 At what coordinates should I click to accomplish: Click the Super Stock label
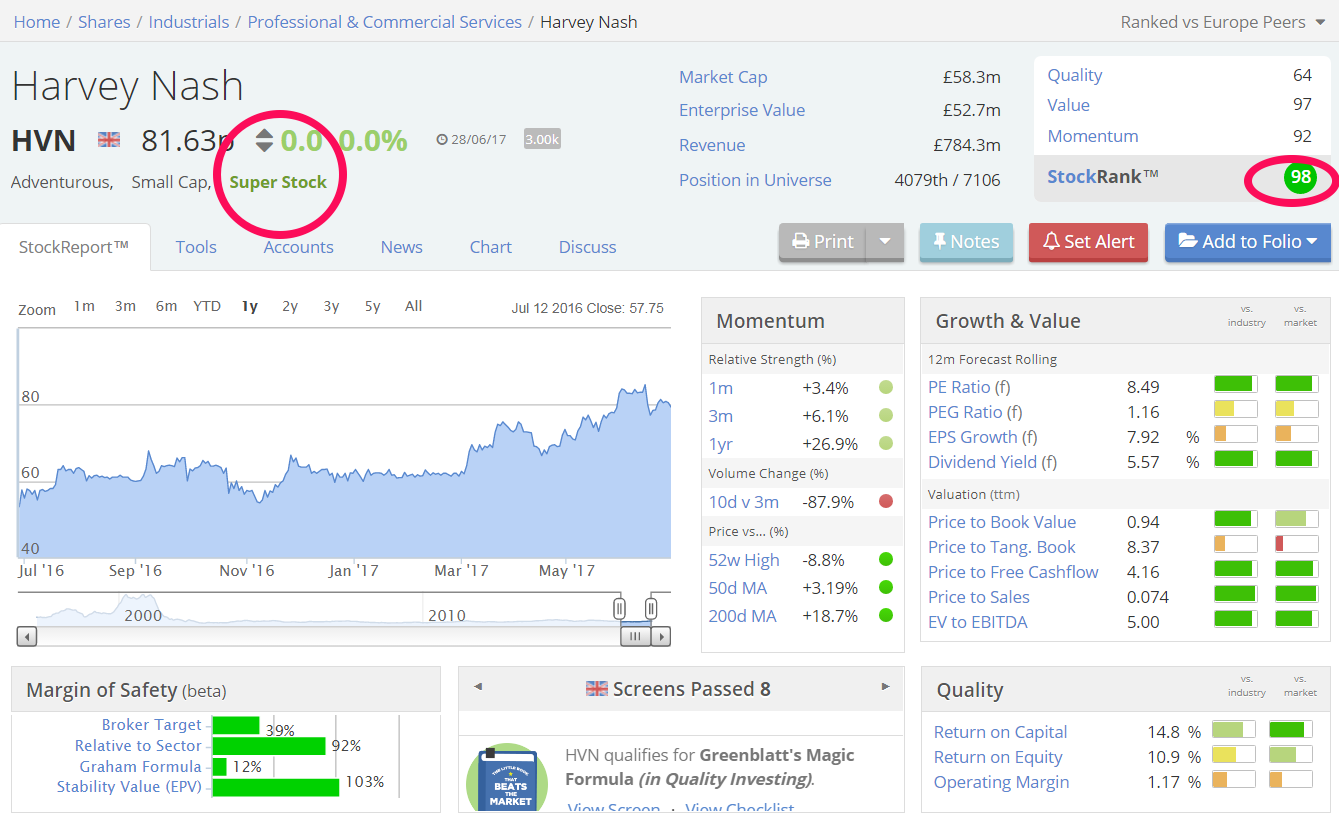pyautogui.click(x=278, y=182)
